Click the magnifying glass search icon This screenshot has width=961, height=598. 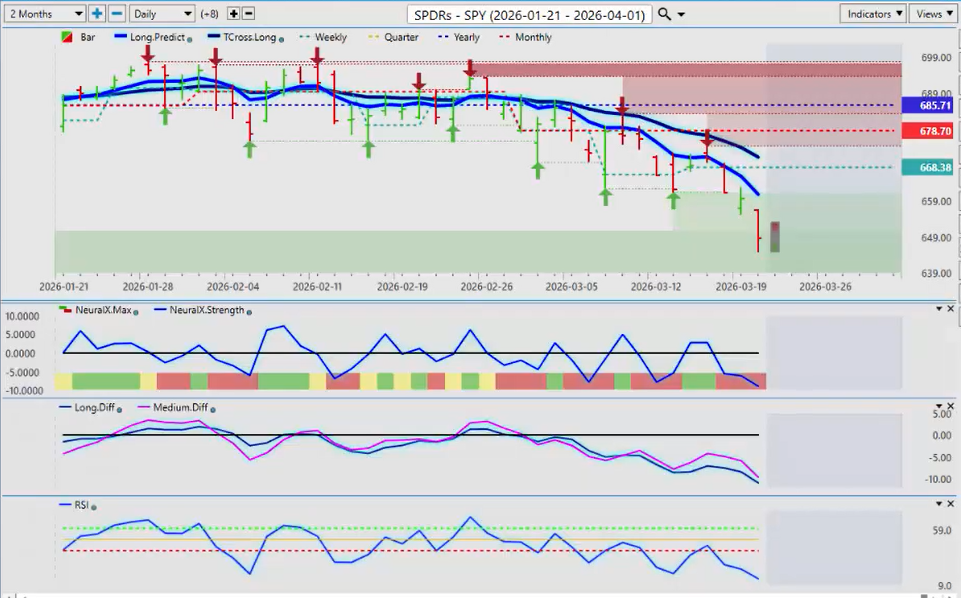click(x=666, y=14)
